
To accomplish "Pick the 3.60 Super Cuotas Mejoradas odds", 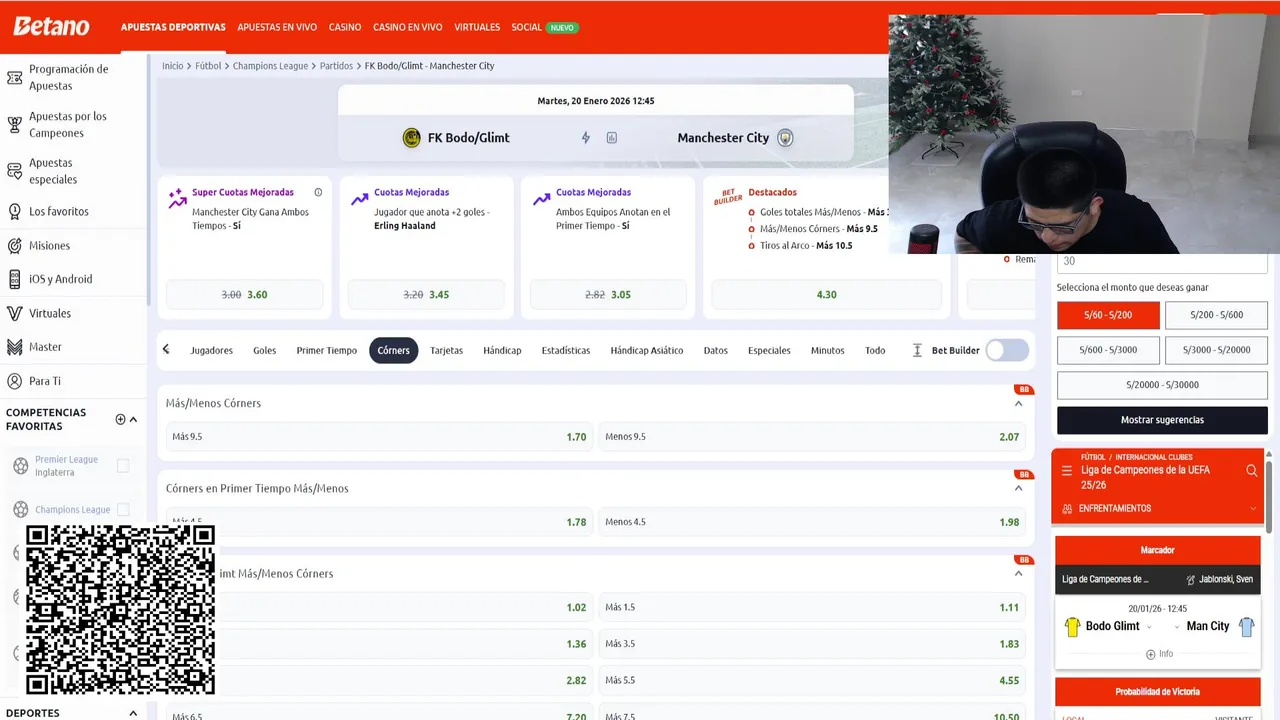I will click(x=244, y=295).
